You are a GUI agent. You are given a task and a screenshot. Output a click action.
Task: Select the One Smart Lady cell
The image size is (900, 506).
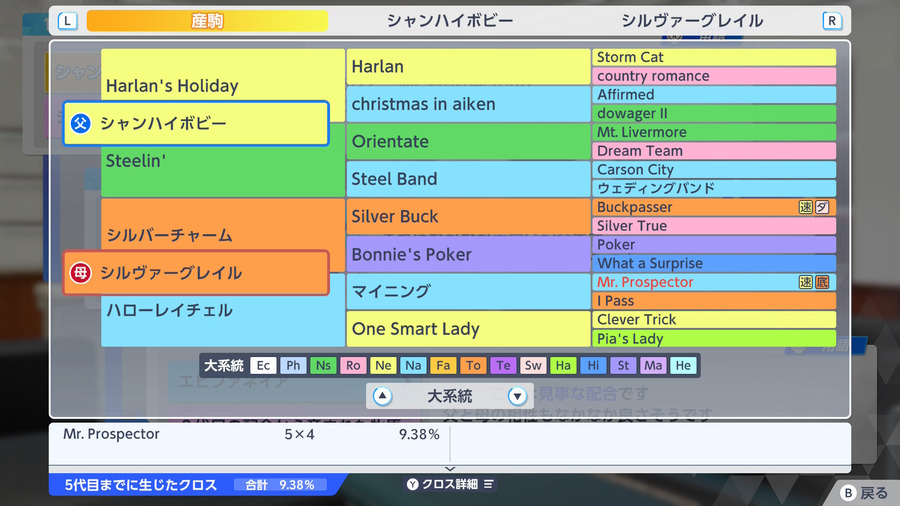(468, 329)
